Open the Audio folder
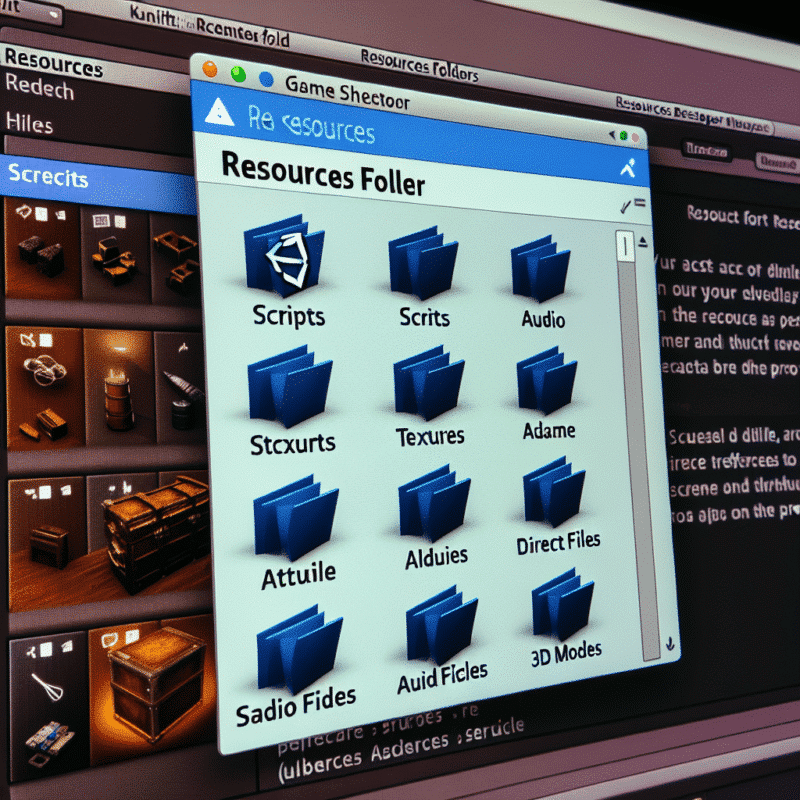 (539, 270)
